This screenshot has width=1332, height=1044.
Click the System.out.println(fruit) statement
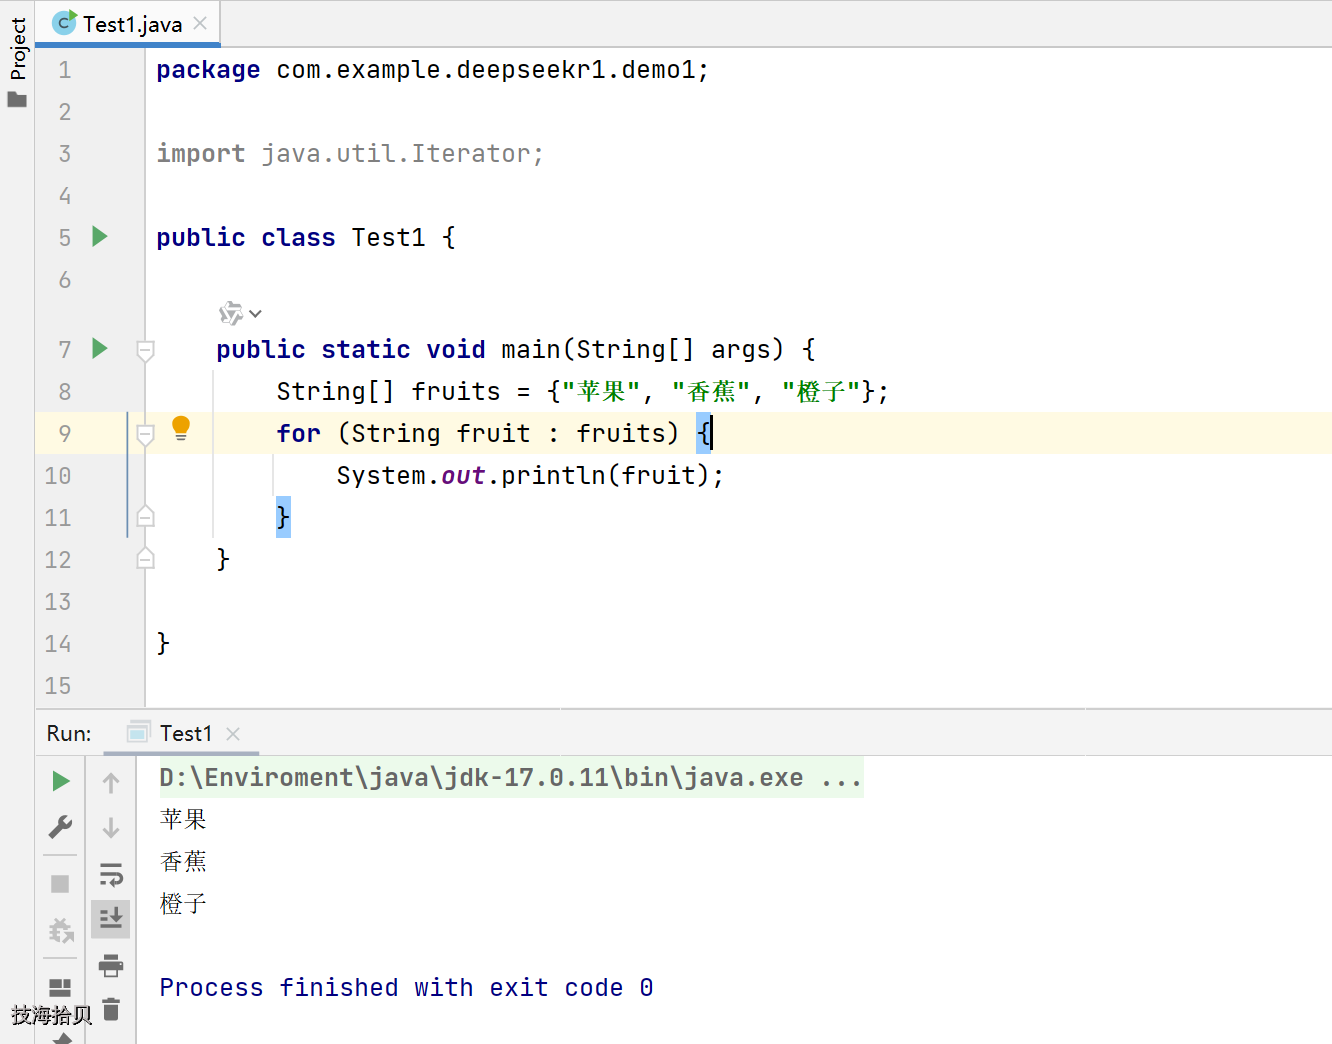tap(530, 476)
